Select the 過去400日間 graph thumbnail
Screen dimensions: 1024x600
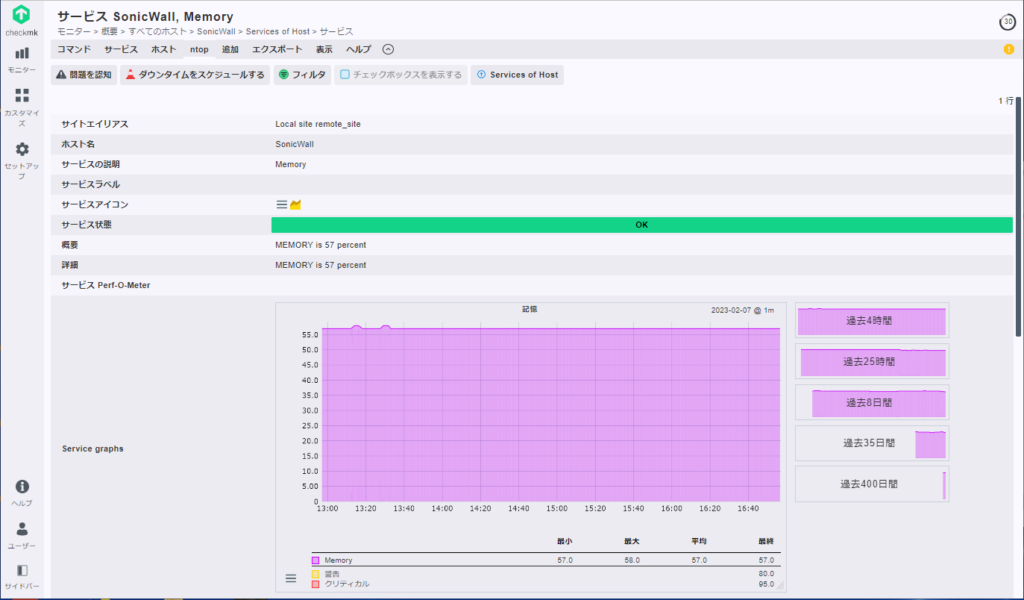pyautogui.click(x=872, y=484)
